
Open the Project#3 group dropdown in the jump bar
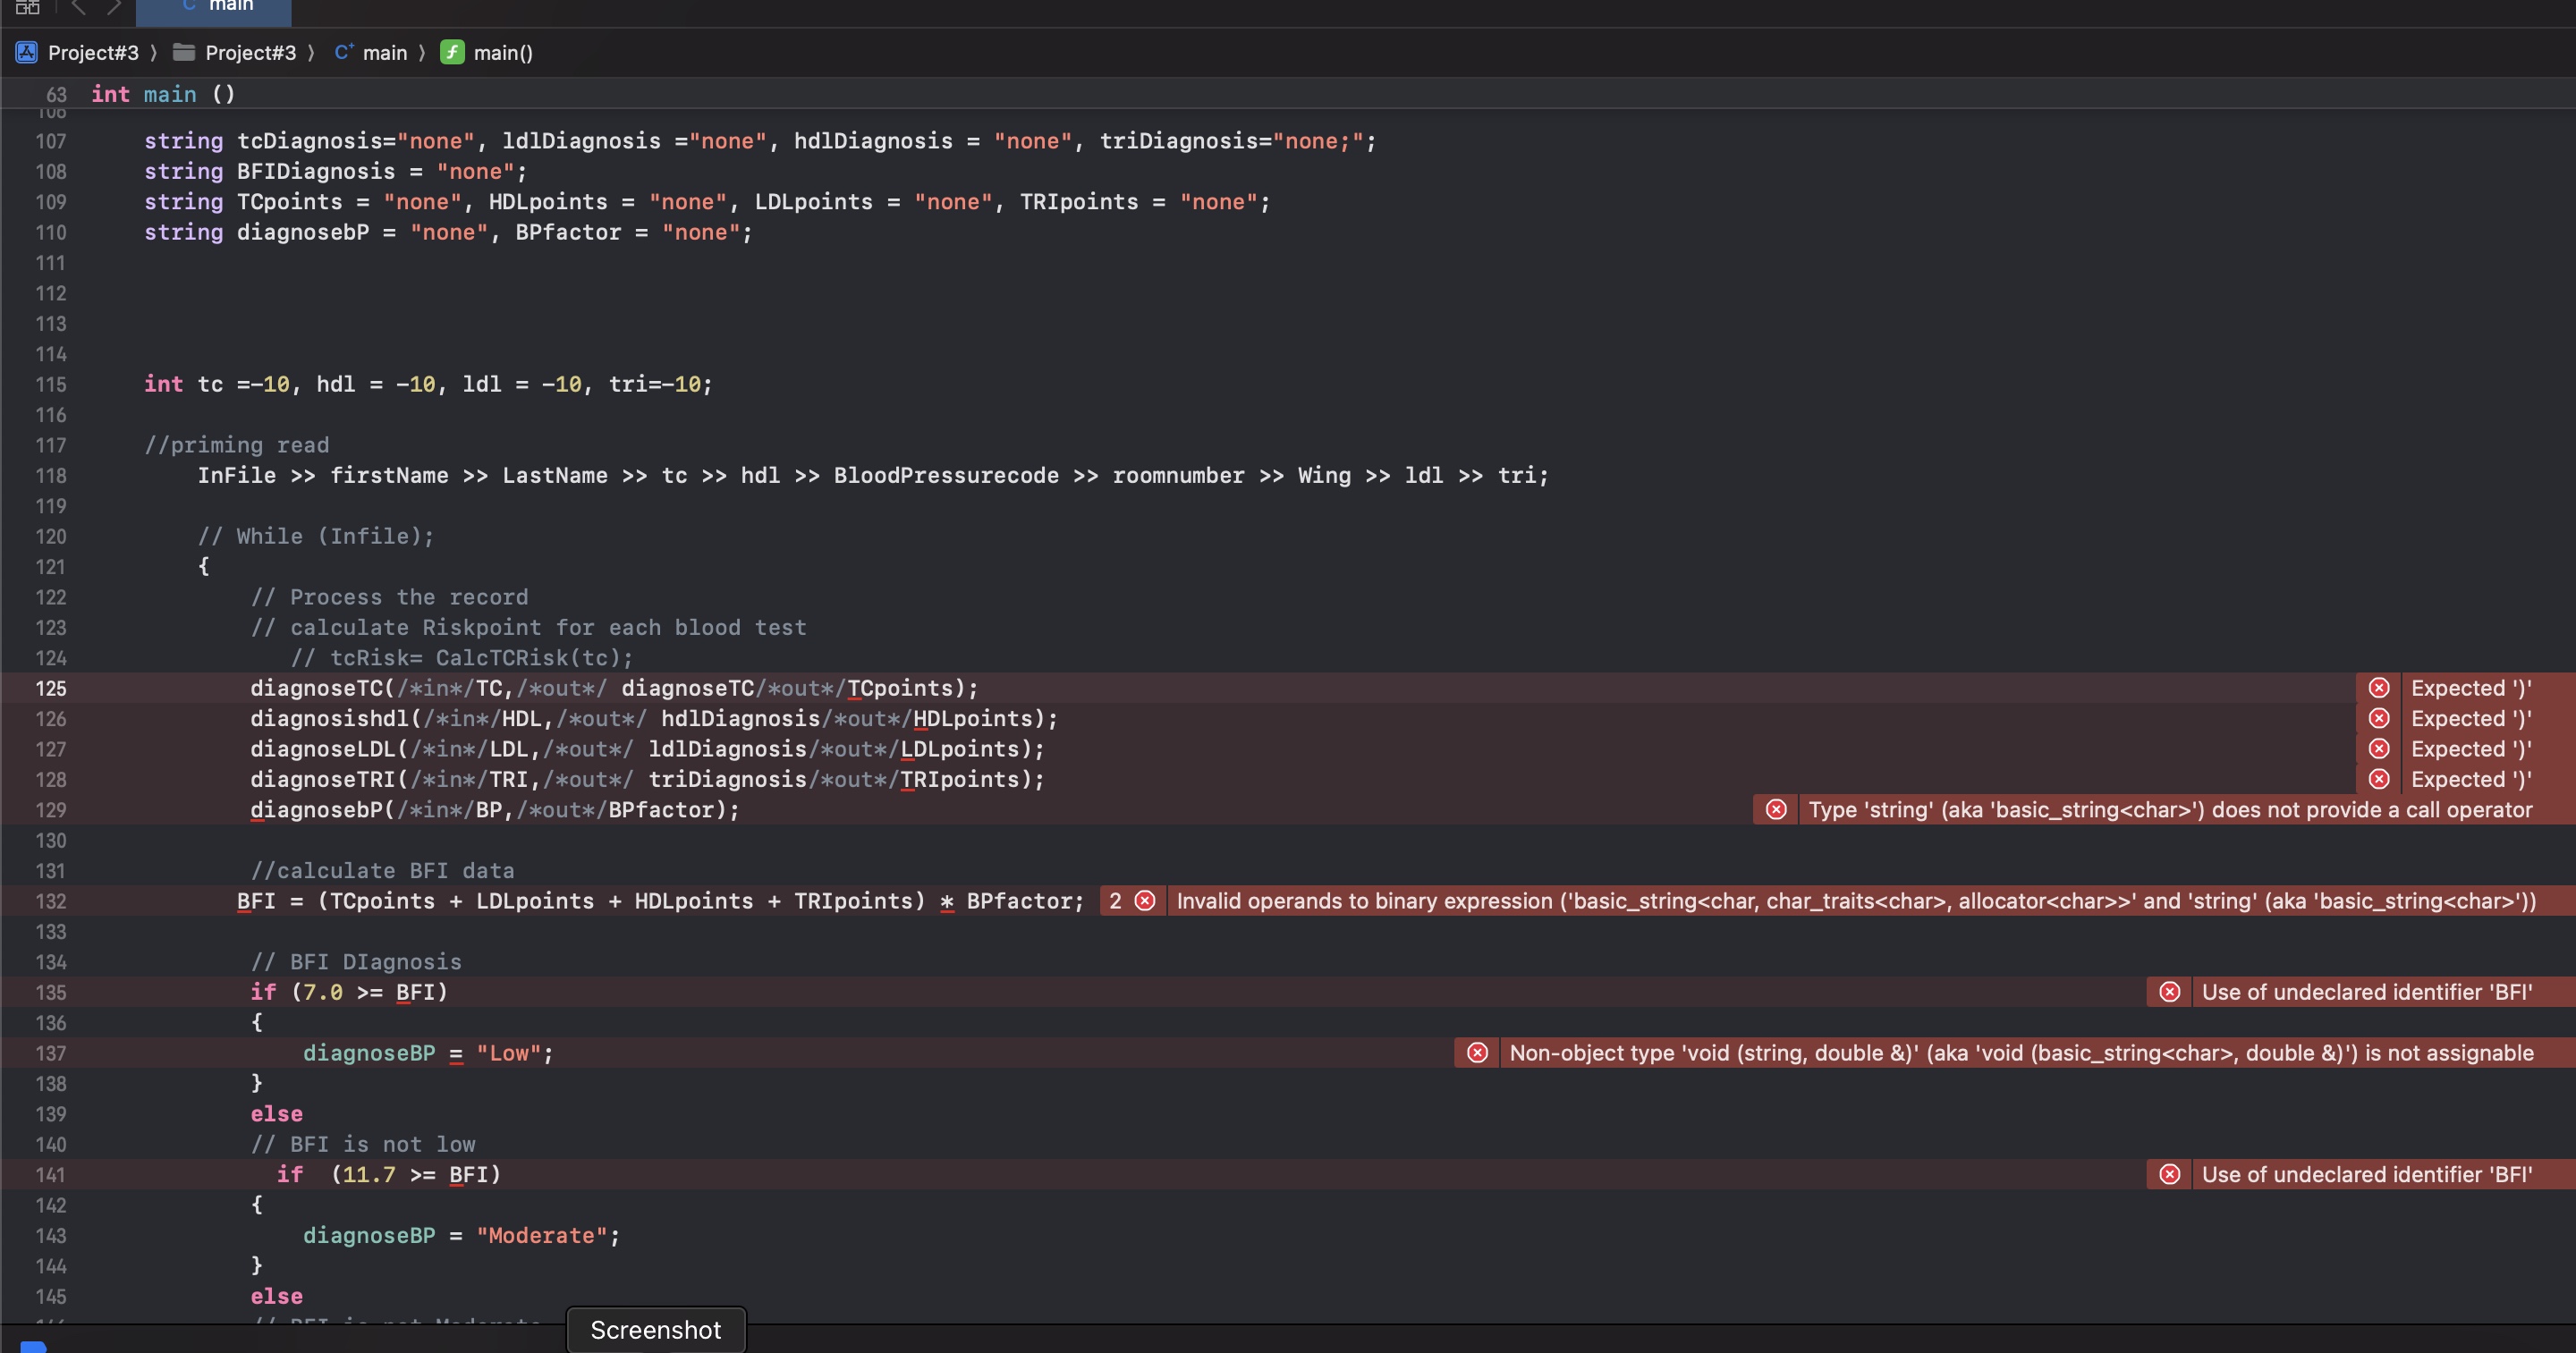pos(250,52)
